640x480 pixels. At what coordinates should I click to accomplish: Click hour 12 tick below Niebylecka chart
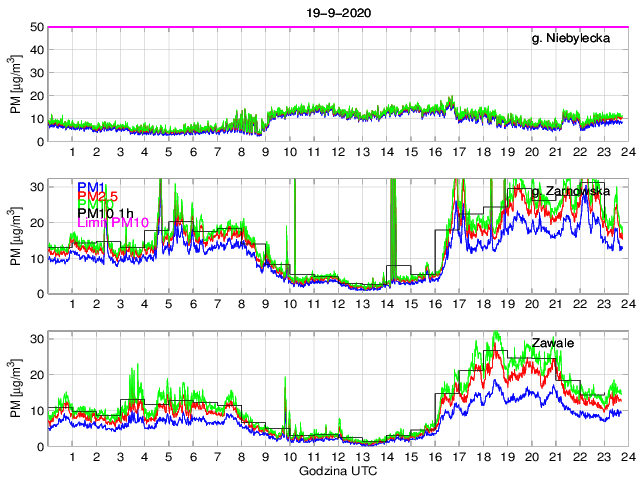point(338,152)
